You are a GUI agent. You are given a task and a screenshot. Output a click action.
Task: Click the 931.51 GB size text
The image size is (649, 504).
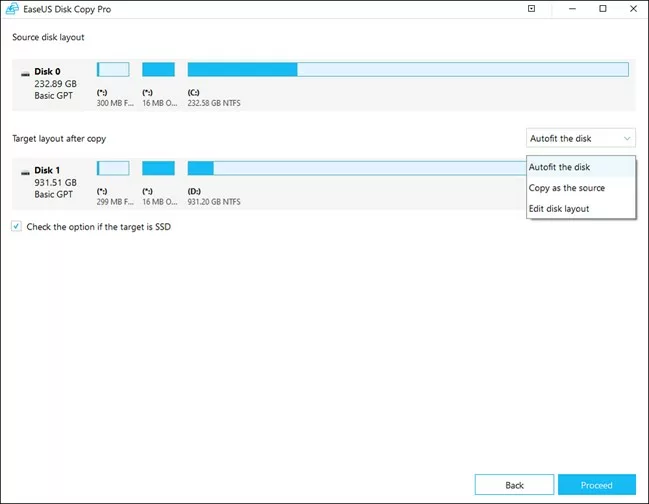pyautogui.click(x=55, y=182)
